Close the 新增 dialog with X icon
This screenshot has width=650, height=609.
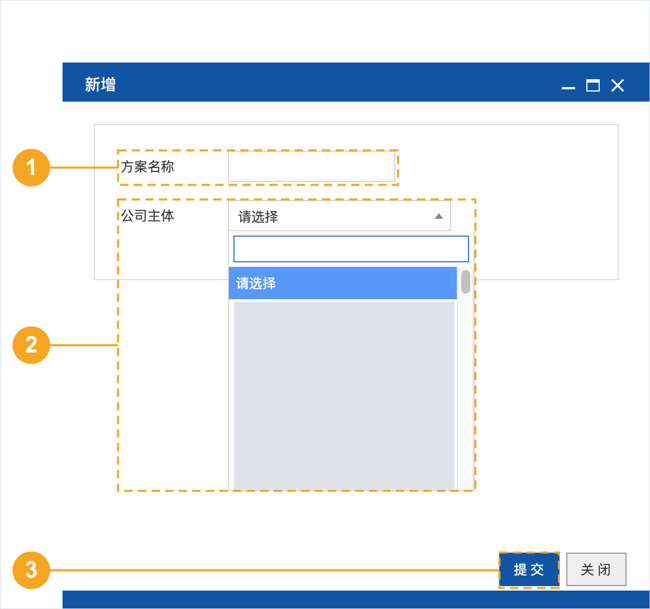(618, 85)
